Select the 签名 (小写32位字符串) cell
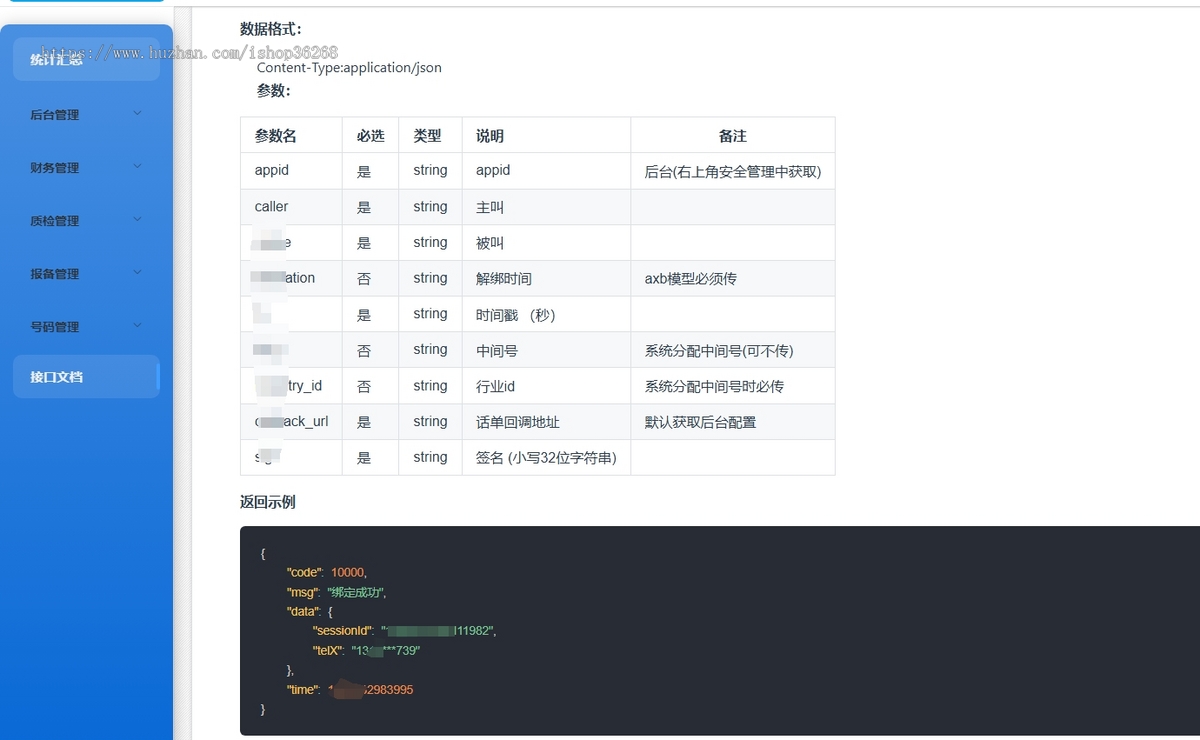The height and width of the screenshot is (740, 1200). click(x=546, y=458)
